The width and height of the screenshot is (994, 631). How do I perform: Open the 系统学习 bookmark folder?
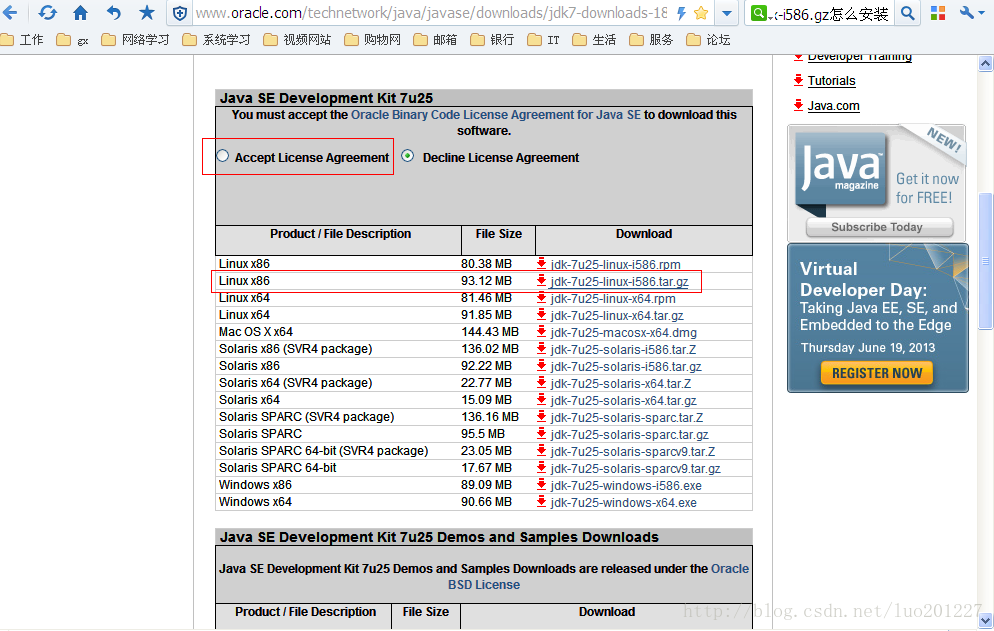point(216,40)
